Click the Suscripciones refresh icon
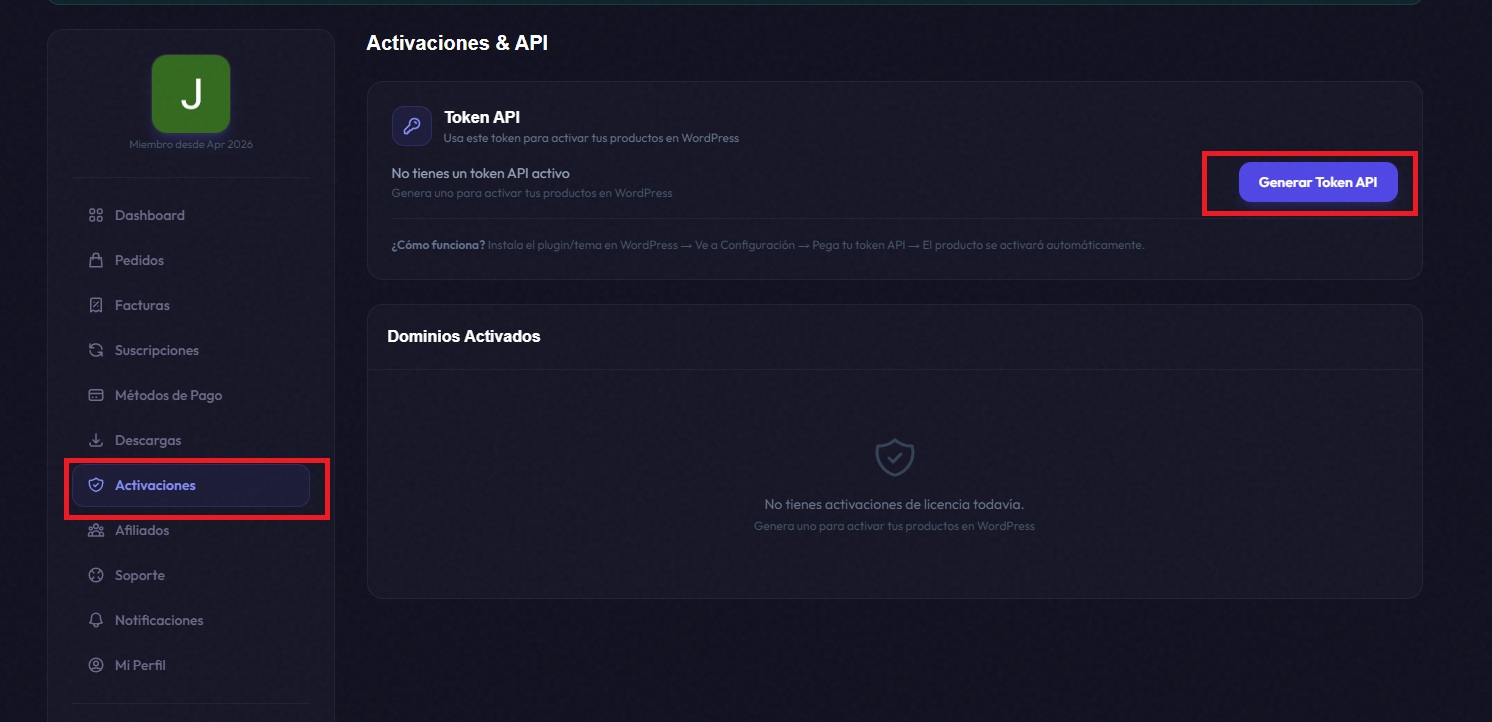1492x722 pixels. [96, 350]
